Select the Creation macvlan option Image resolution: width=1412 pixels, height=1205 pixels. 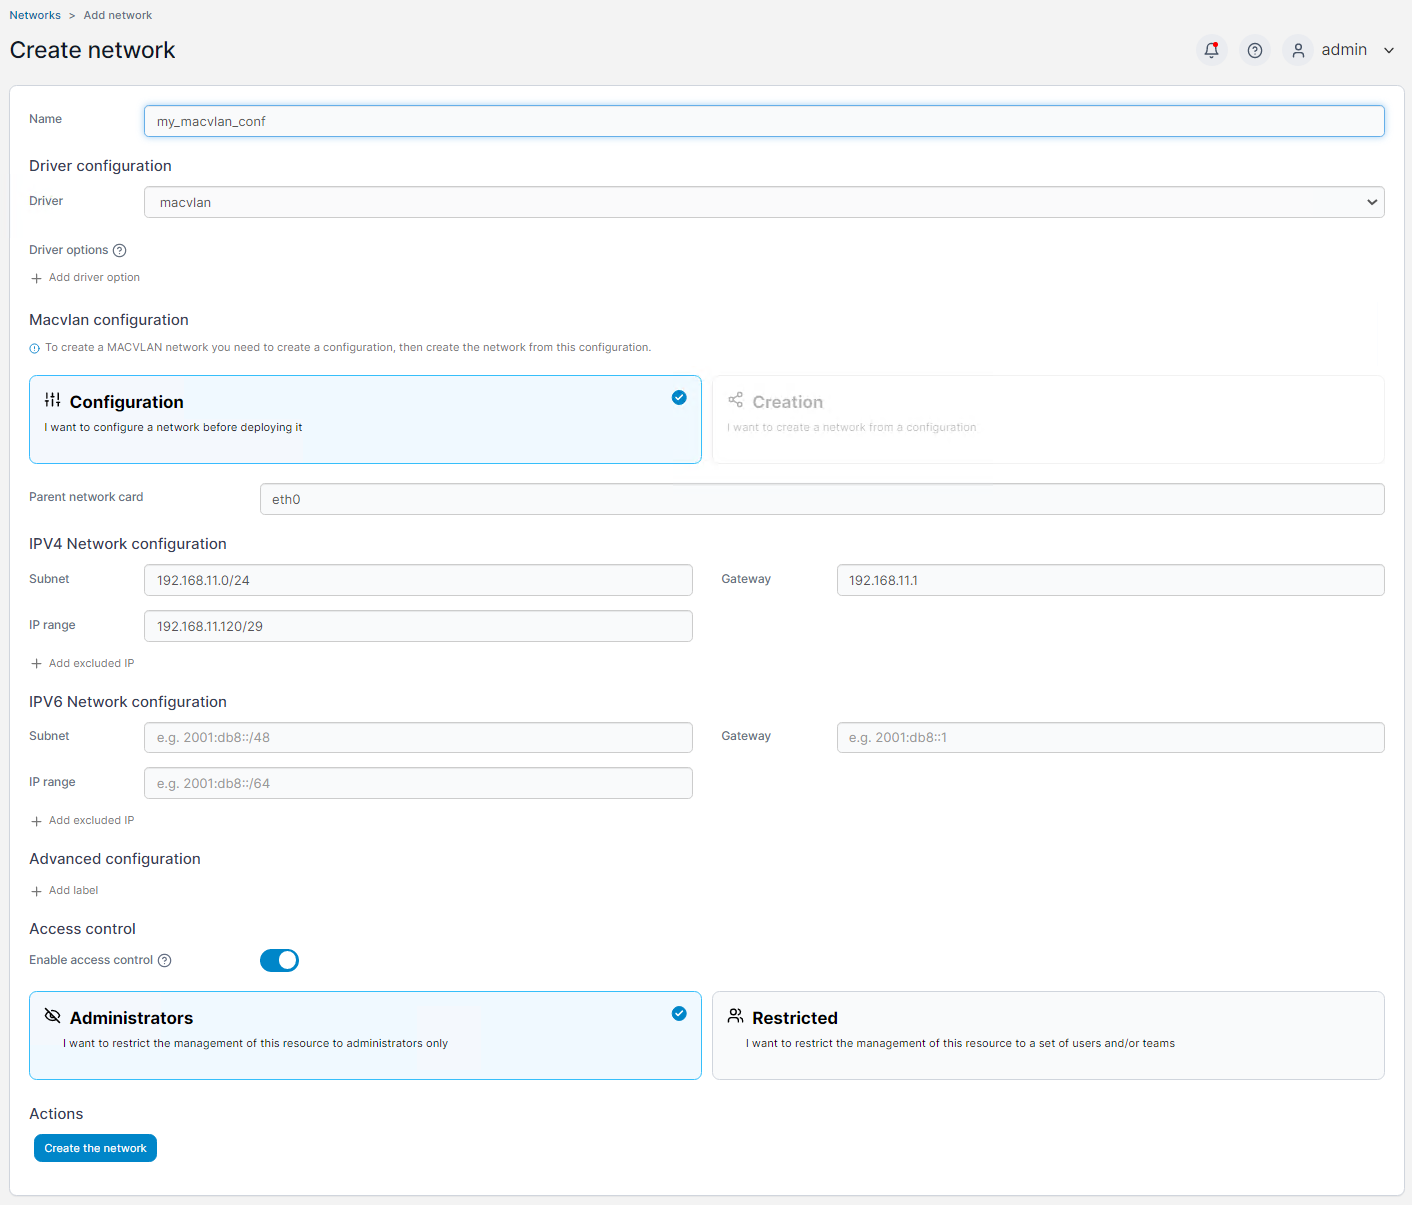(1048, 419)
